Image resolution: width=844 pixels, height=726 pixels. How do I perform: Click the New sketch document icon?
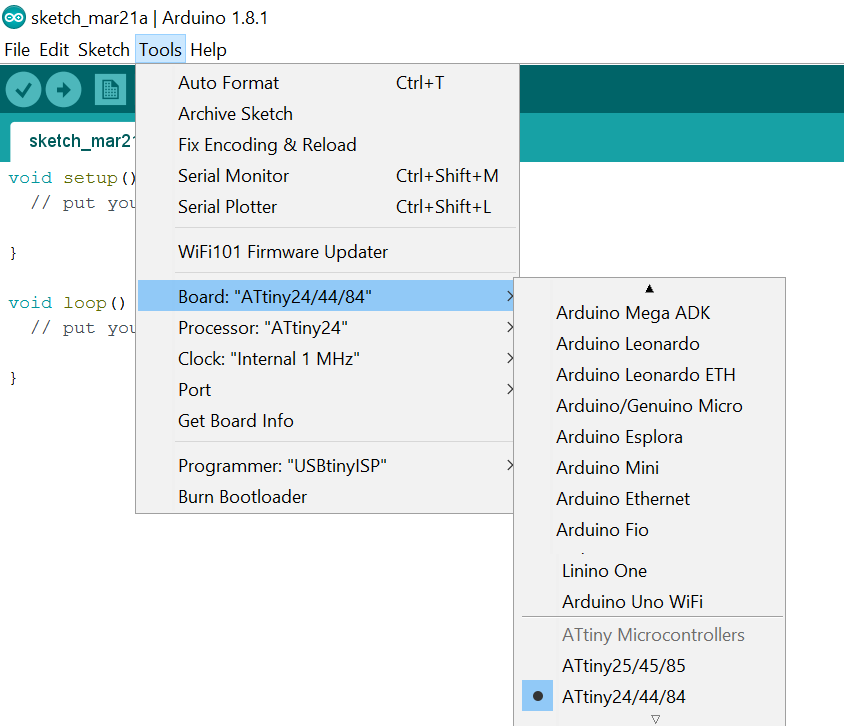point(110,89)
